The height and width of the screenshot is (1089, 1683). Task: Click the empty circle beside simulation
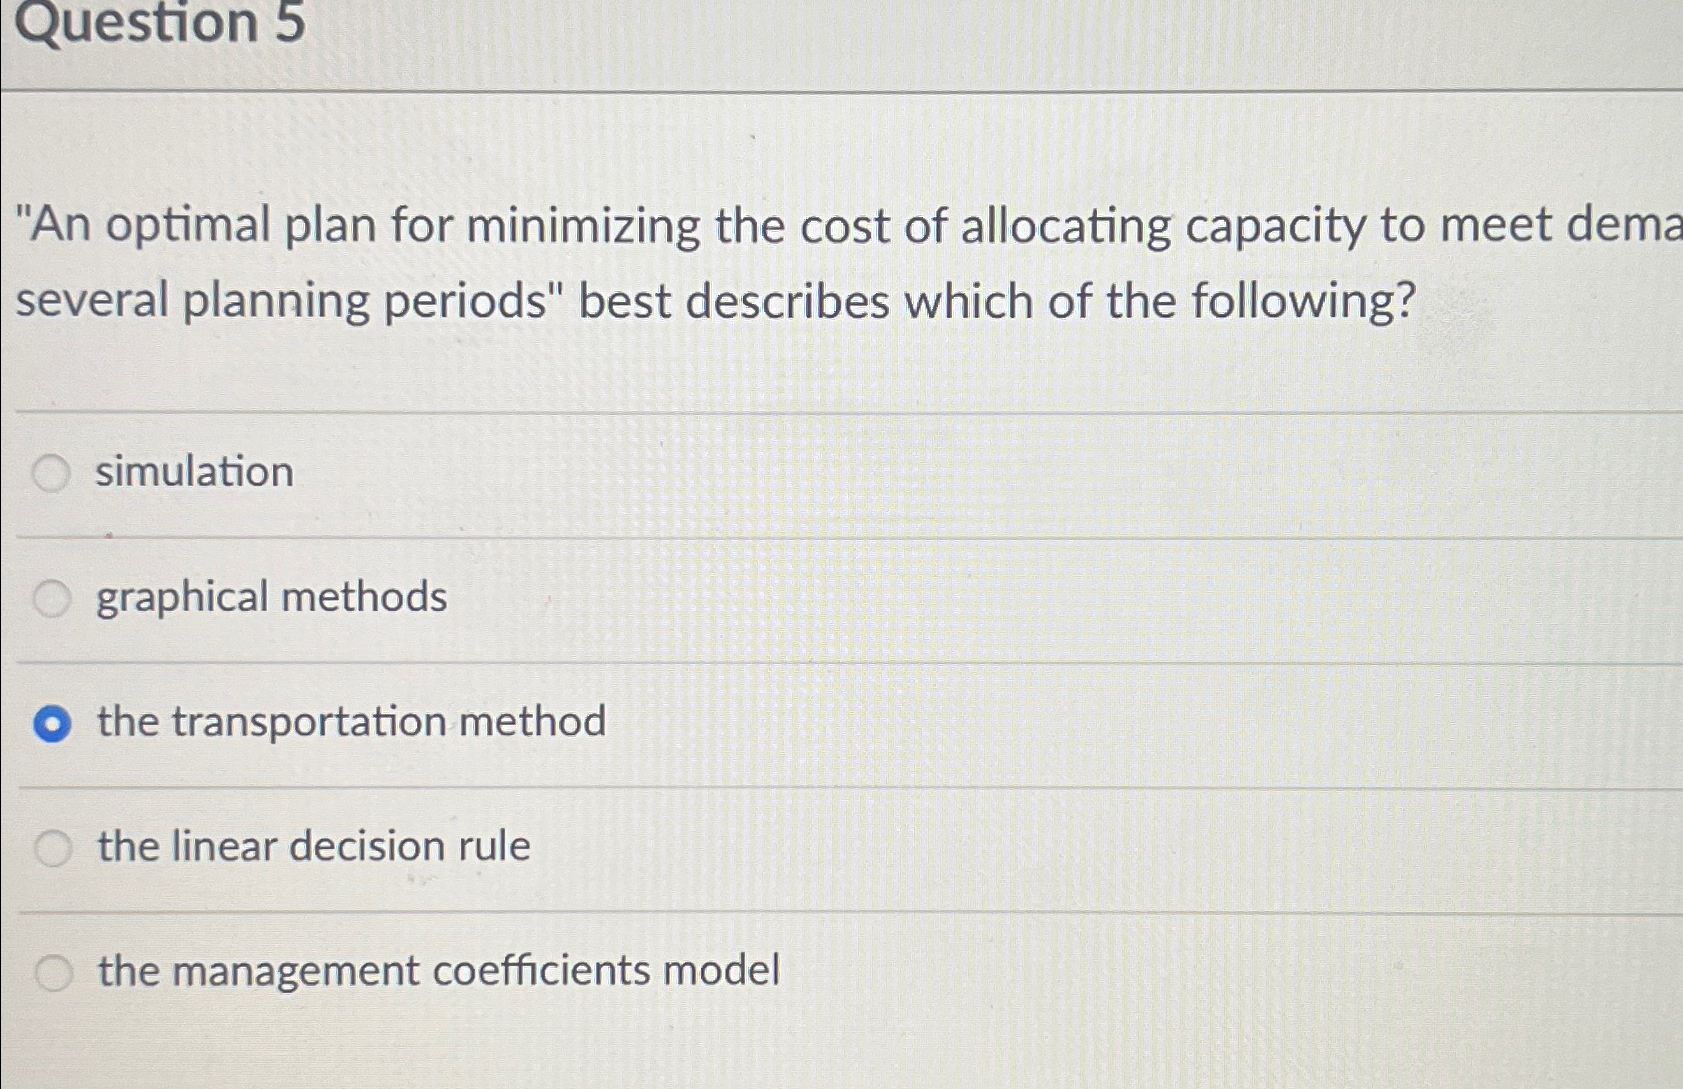[x=52, y=470]
